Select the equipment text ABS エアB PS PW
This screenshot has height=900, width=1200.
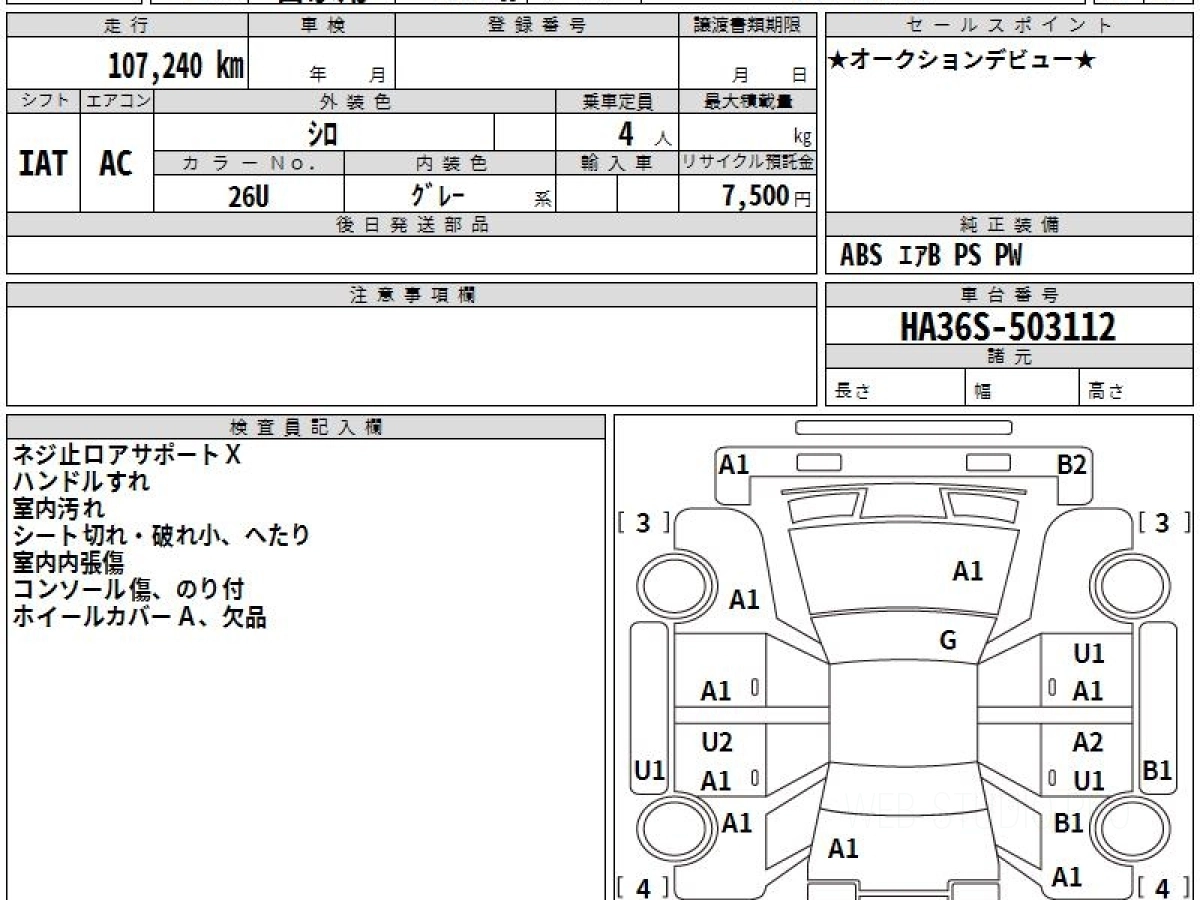coord(931,256)
